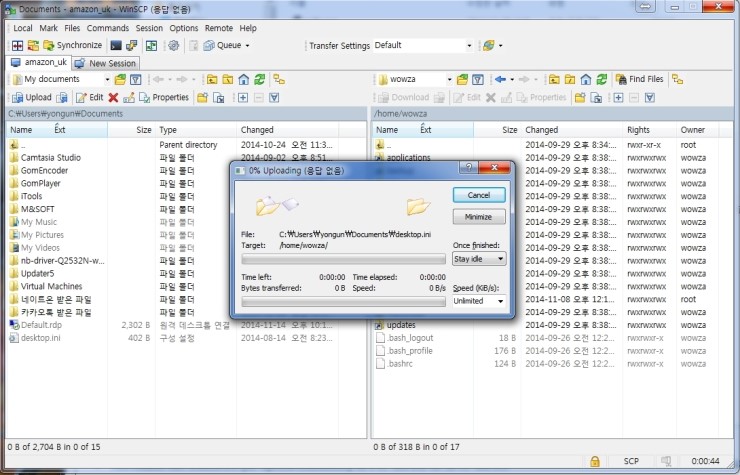Click the Transfer Settings presets icon
The image size is (740, 475).
click(x=488, y=46)
